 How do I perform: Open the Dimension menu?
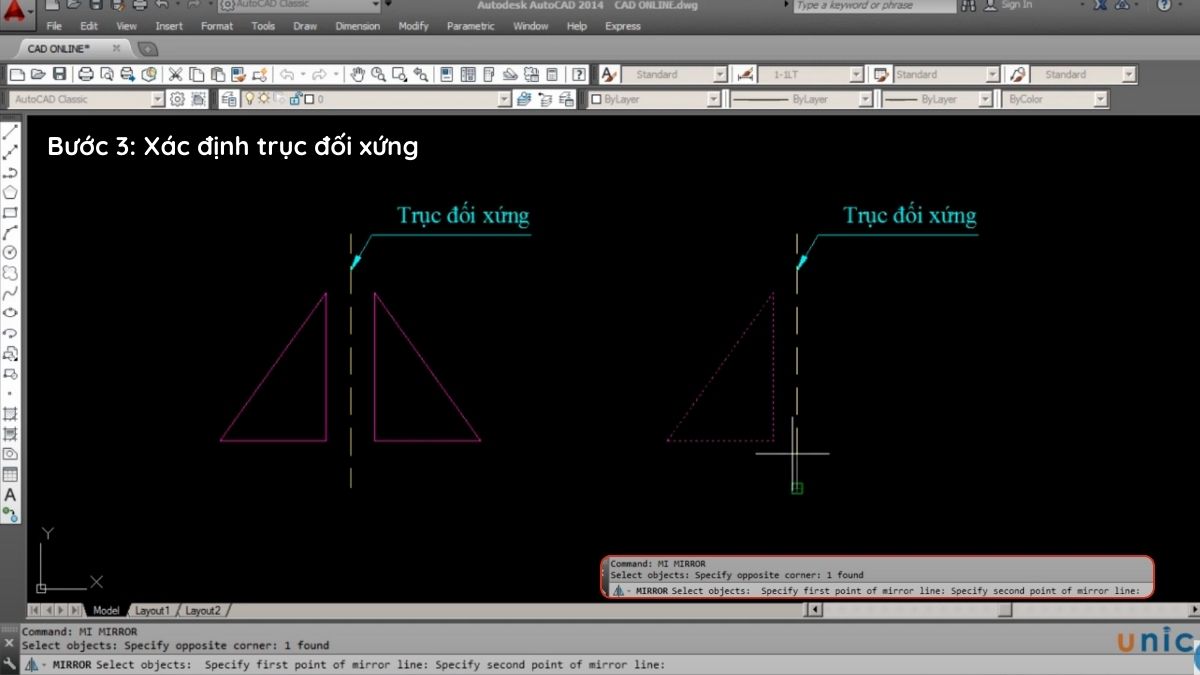click(358, 26)
